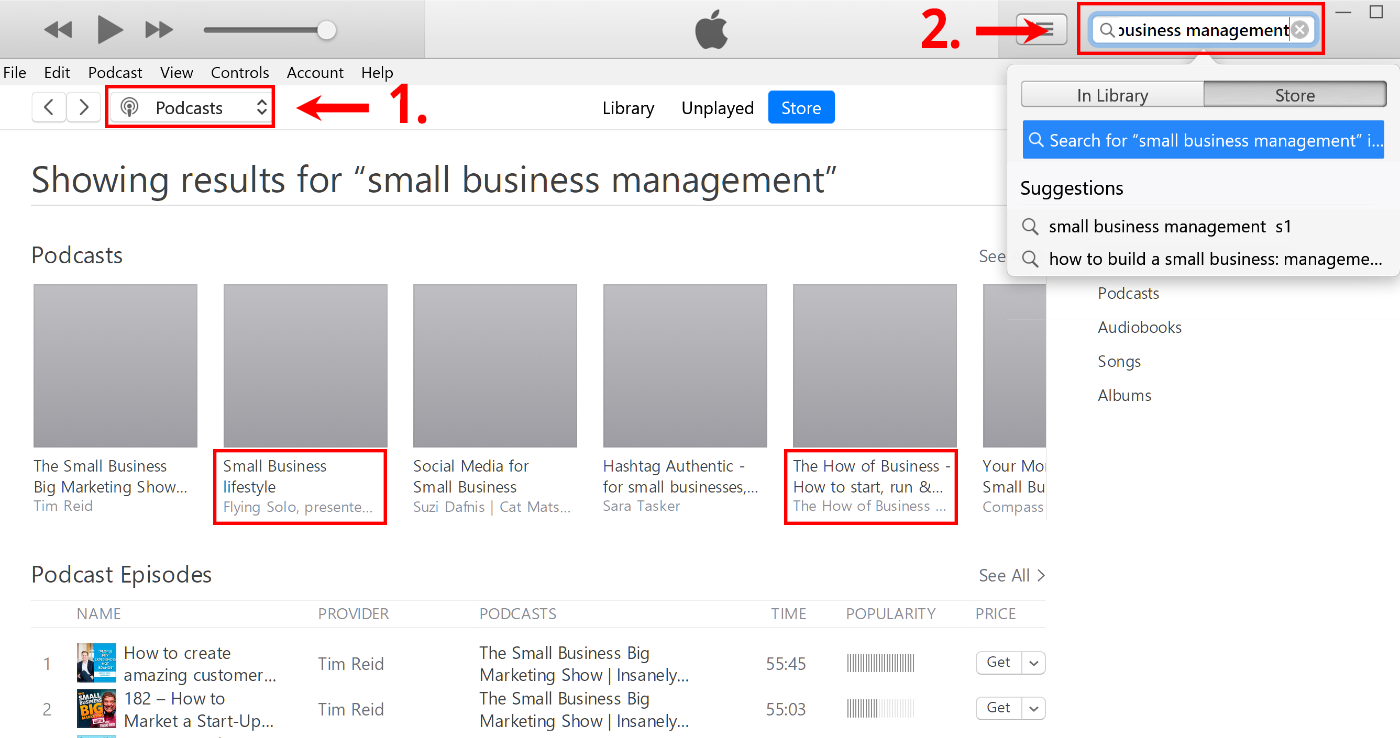This screenshot has height=738, width=1400.
Task: Click the magnifier icon in search box
Action: 1107,30
